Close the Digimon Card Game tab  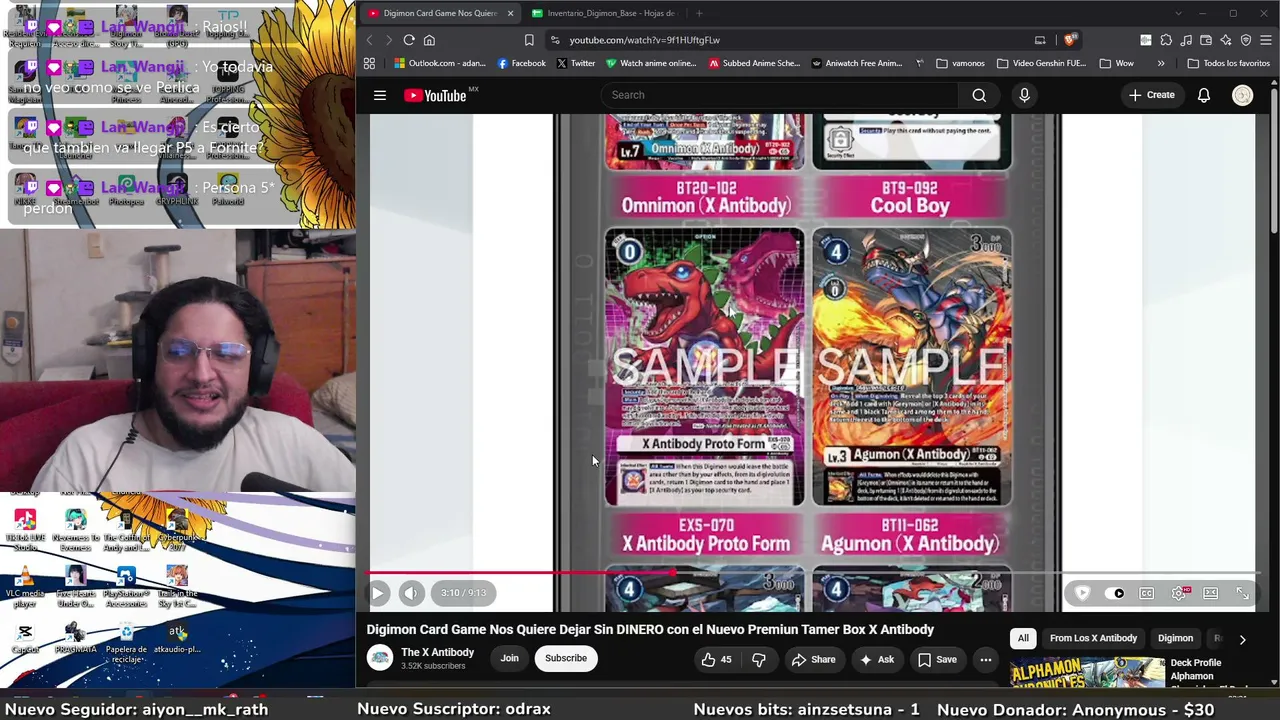click(510, 13)
